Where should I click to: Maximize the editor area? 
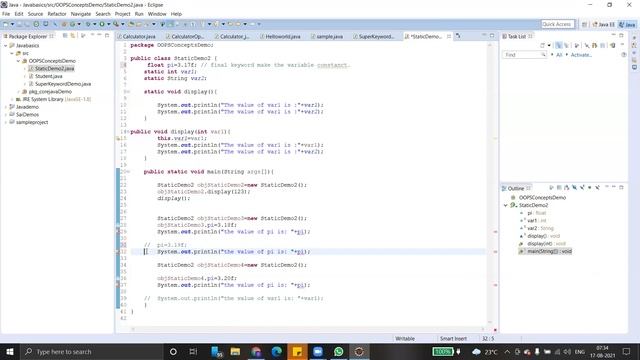pyautogui.click(x=492, y=36)
